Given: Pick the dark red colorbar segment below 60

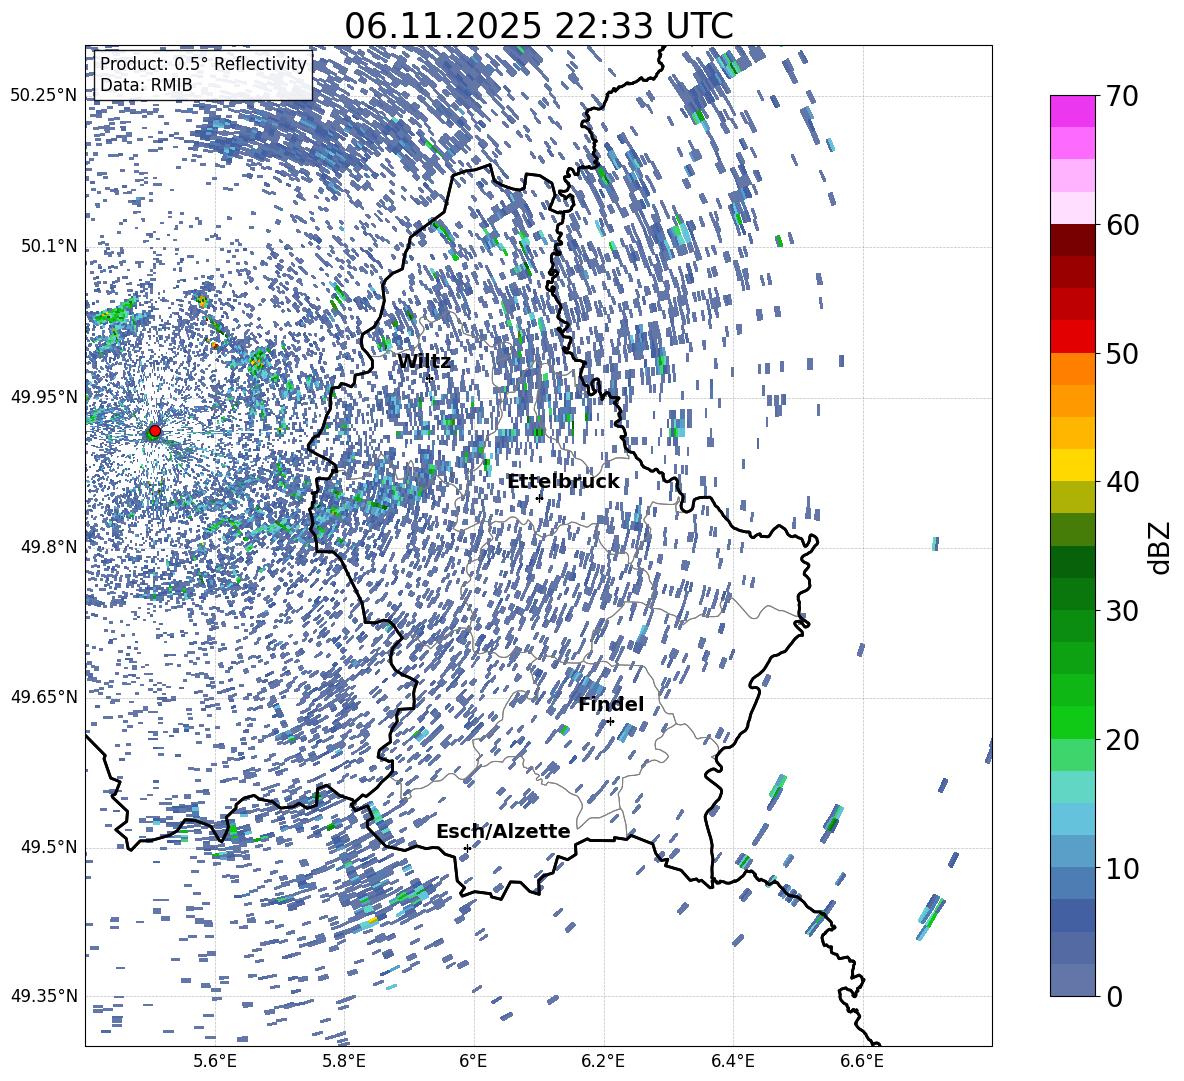Looking at the screenshot, I should pyautogui.click(x=1072, y=241).
